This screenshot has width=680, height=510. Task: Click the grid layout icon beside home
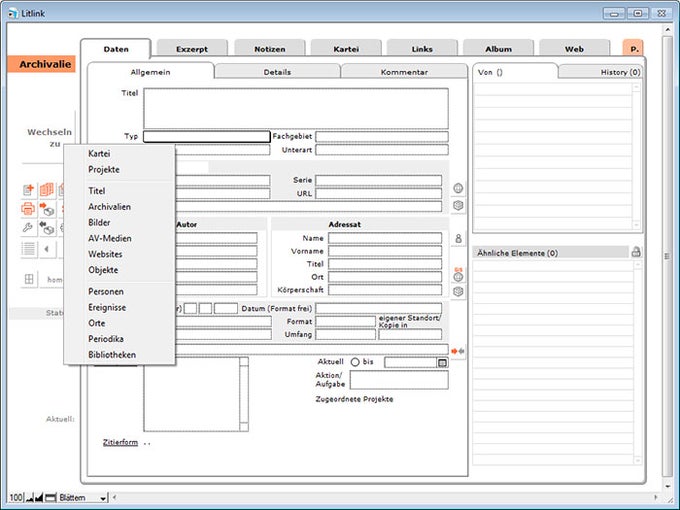coord(29,279)
